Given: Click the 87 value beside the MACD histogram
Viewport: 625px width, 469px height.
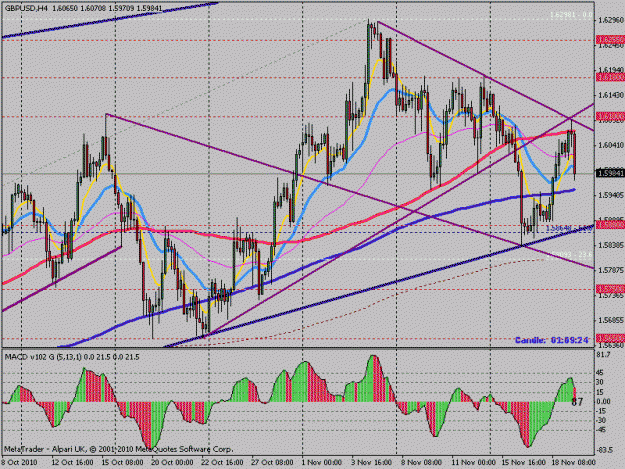Looking at the screenshot, I should (577, 402).
